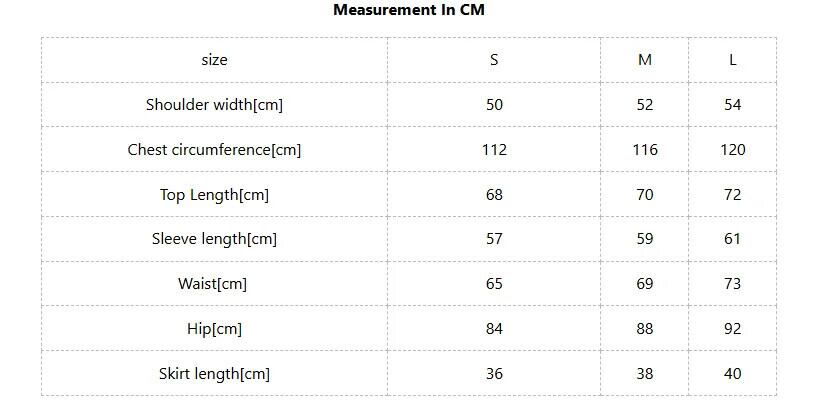Click the 'Sleeve length[cm]' row label

coord(214,239)
